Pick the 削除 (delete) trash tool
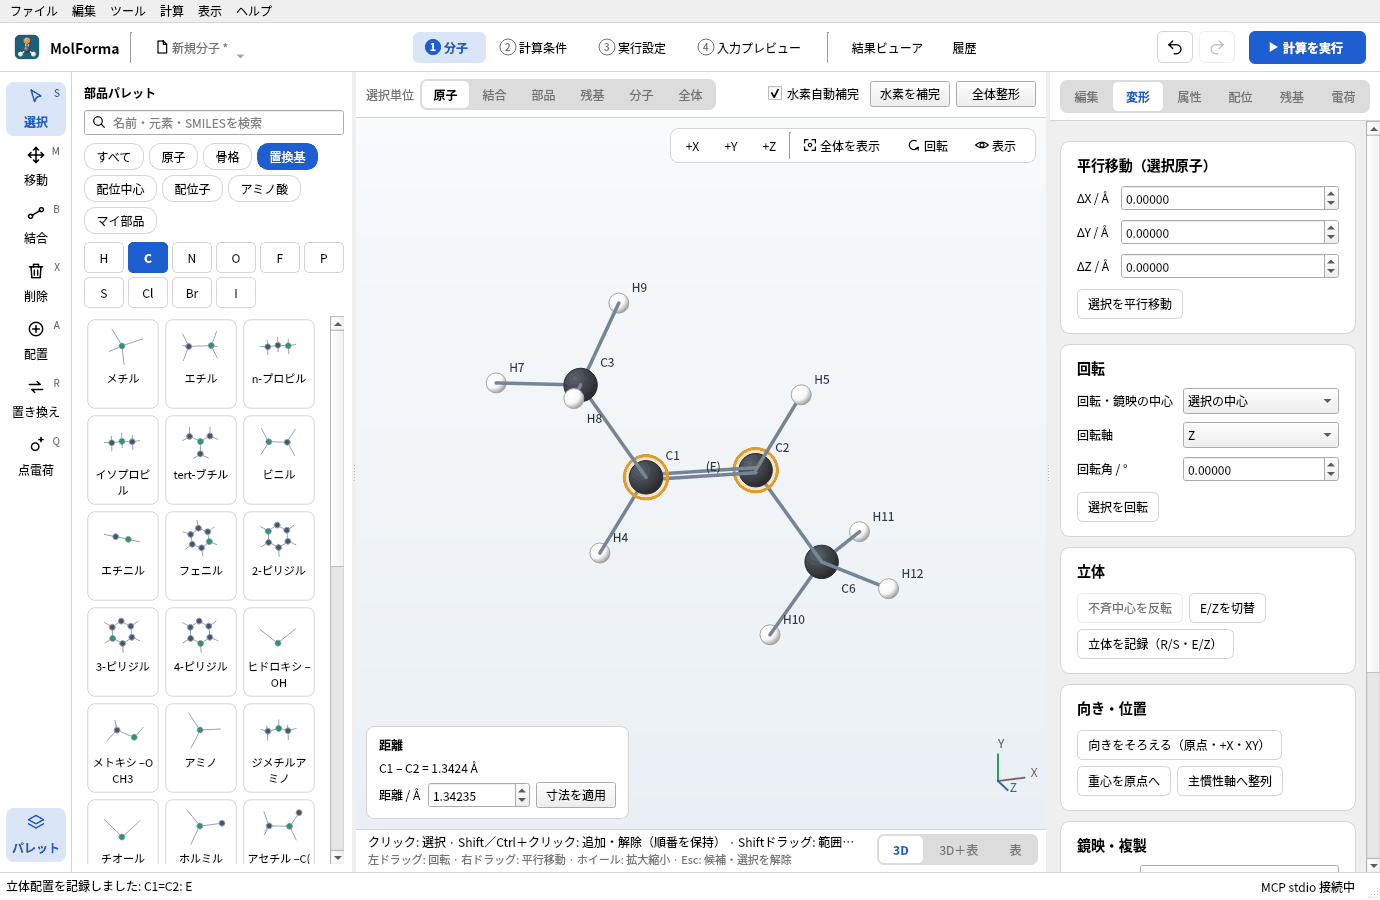The height and width of the screenshot is (900, 1380). 36,282
